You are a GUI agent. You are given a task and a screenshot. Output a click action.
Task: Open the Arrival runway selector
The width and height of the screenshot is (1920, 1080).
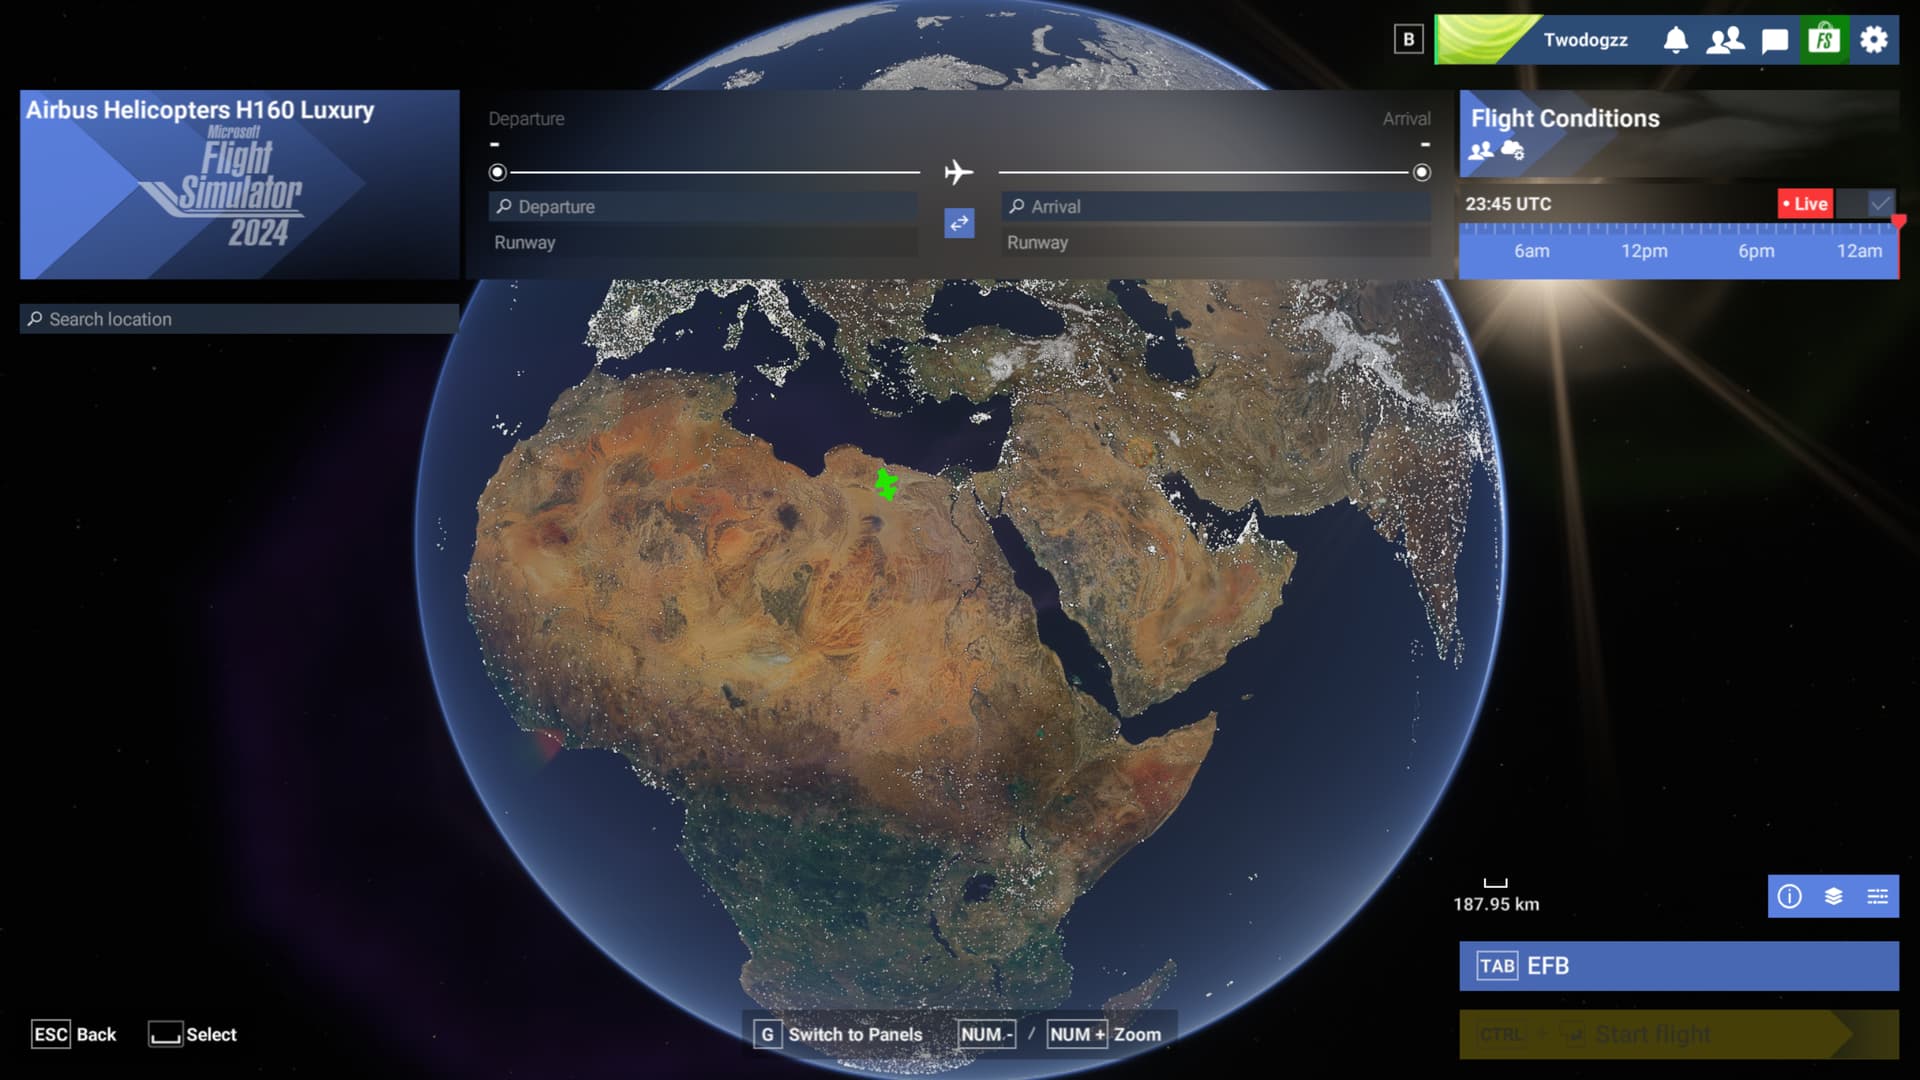pyautogui.click(x=1215, y=243)
